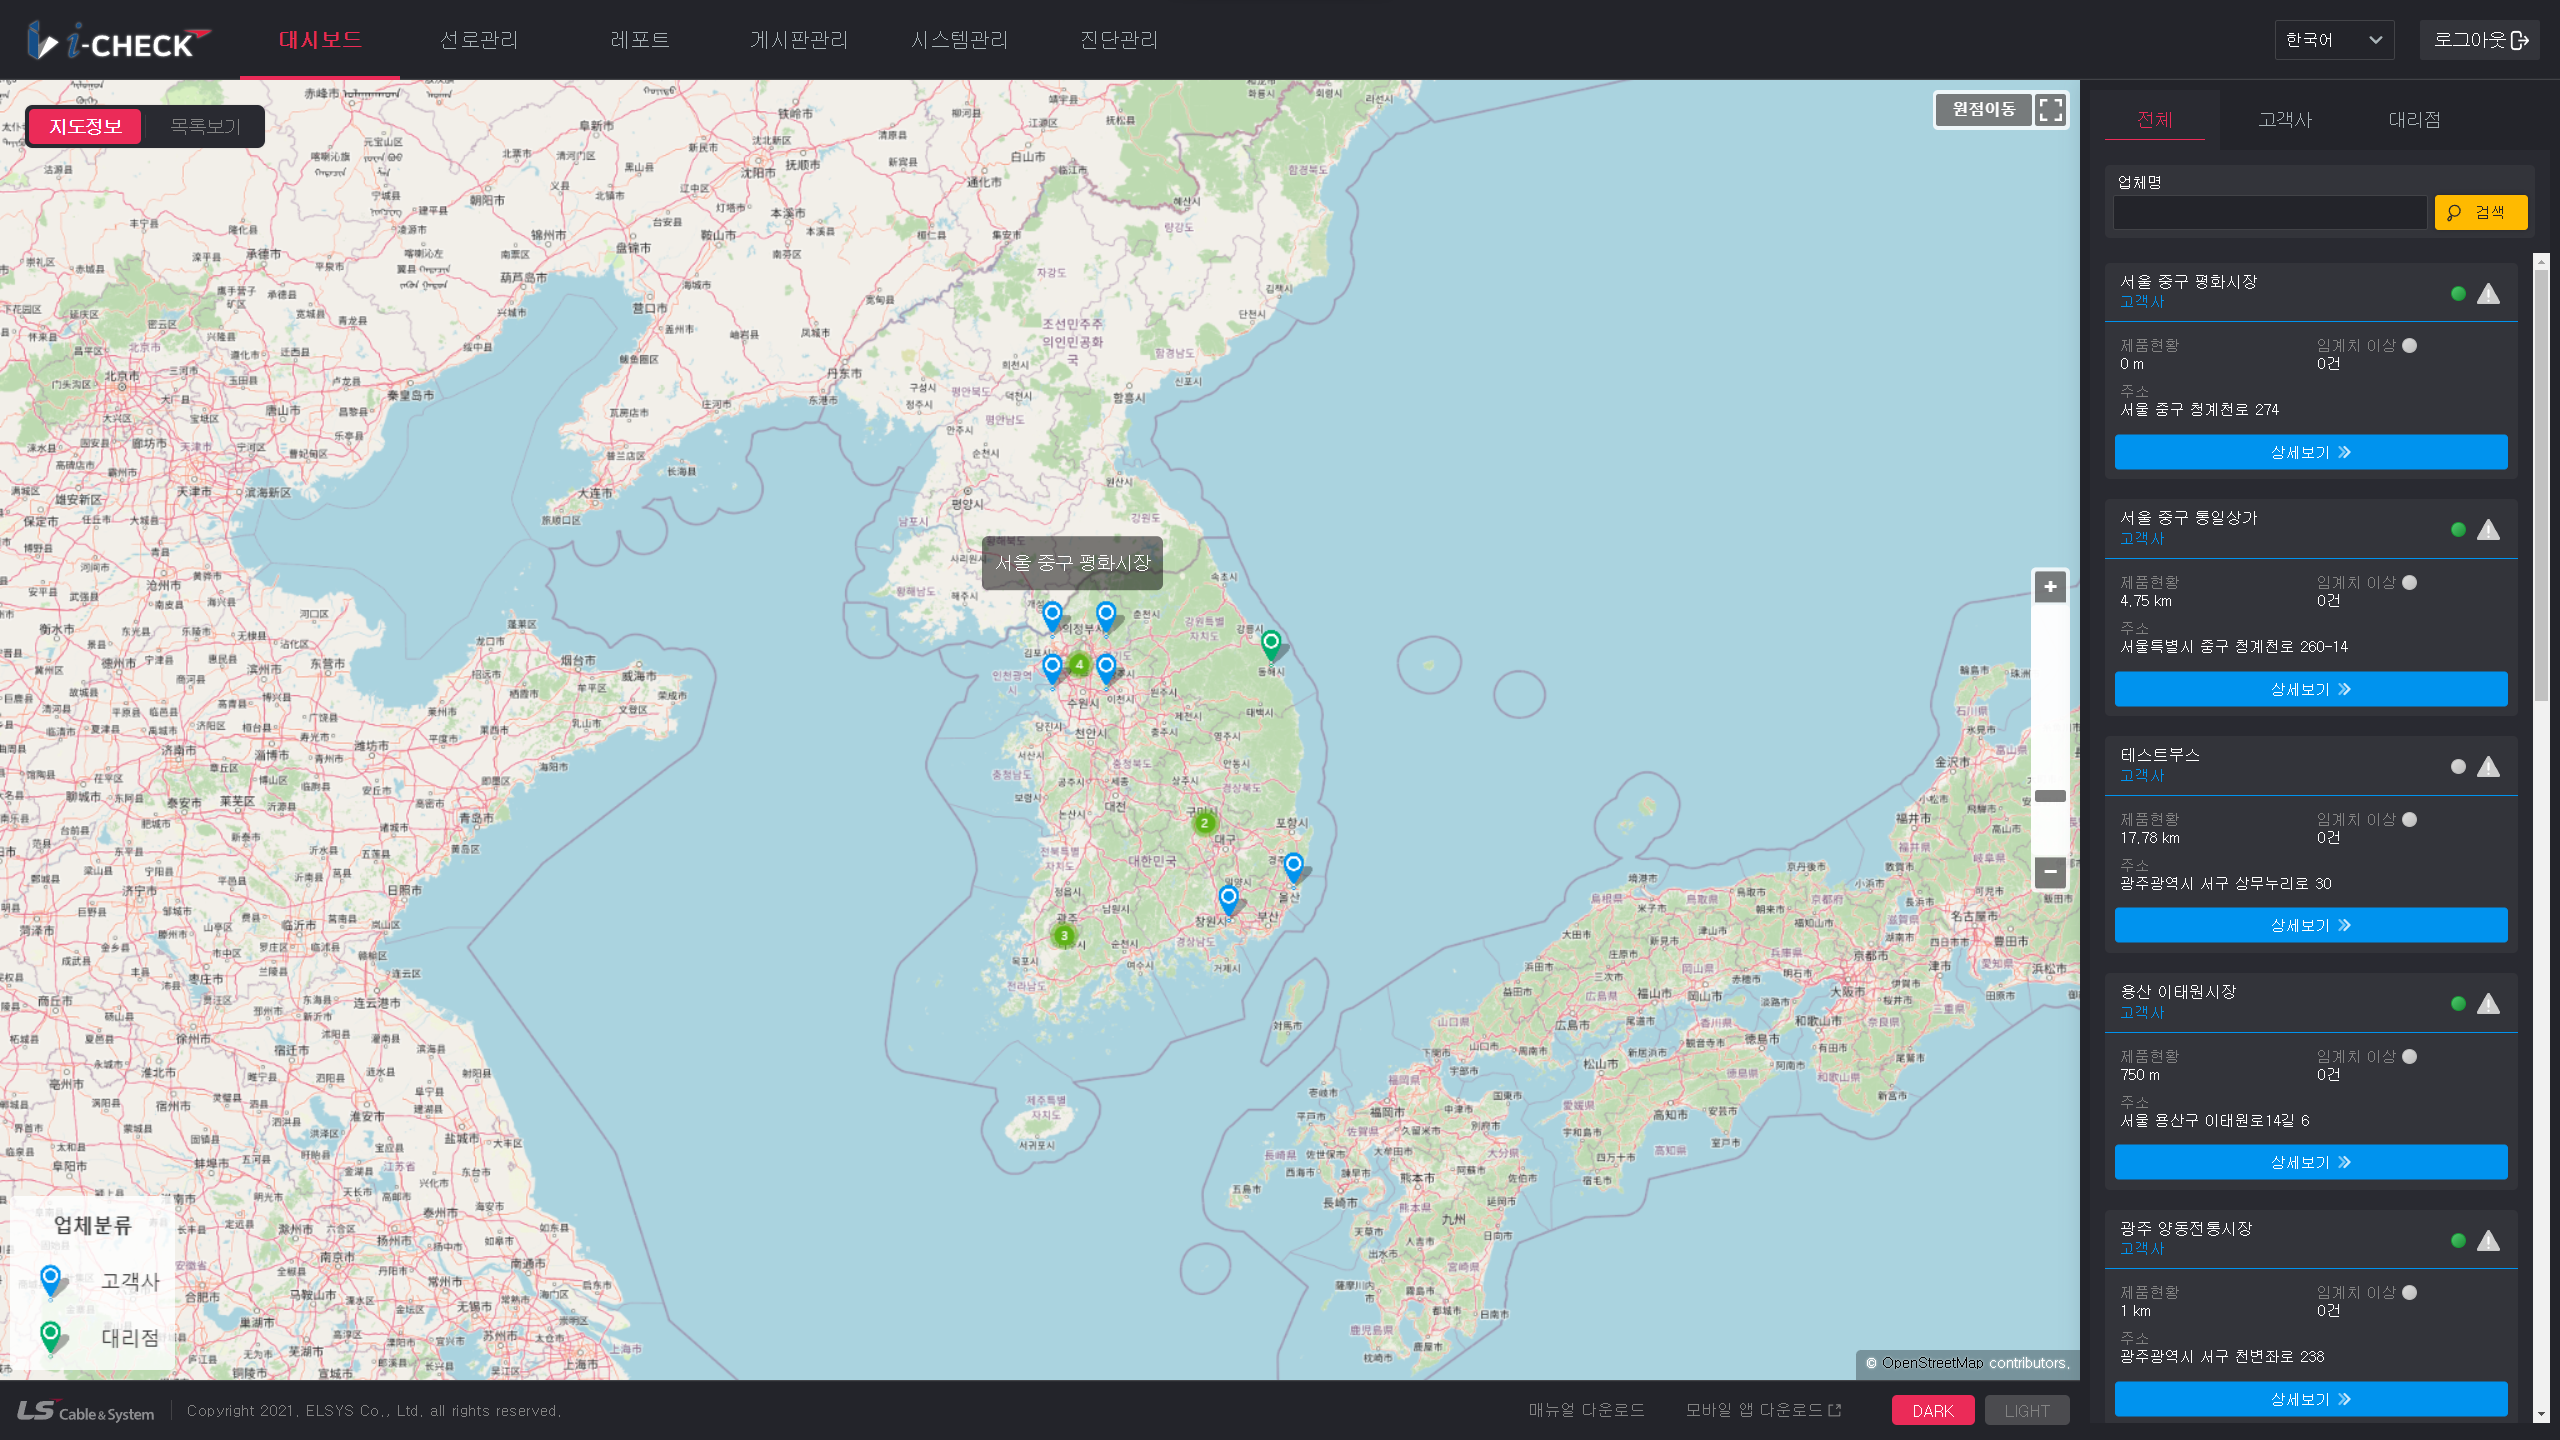Click the 로그아웃 button
The image size is (2560, 1440).
pos(2480,40)
